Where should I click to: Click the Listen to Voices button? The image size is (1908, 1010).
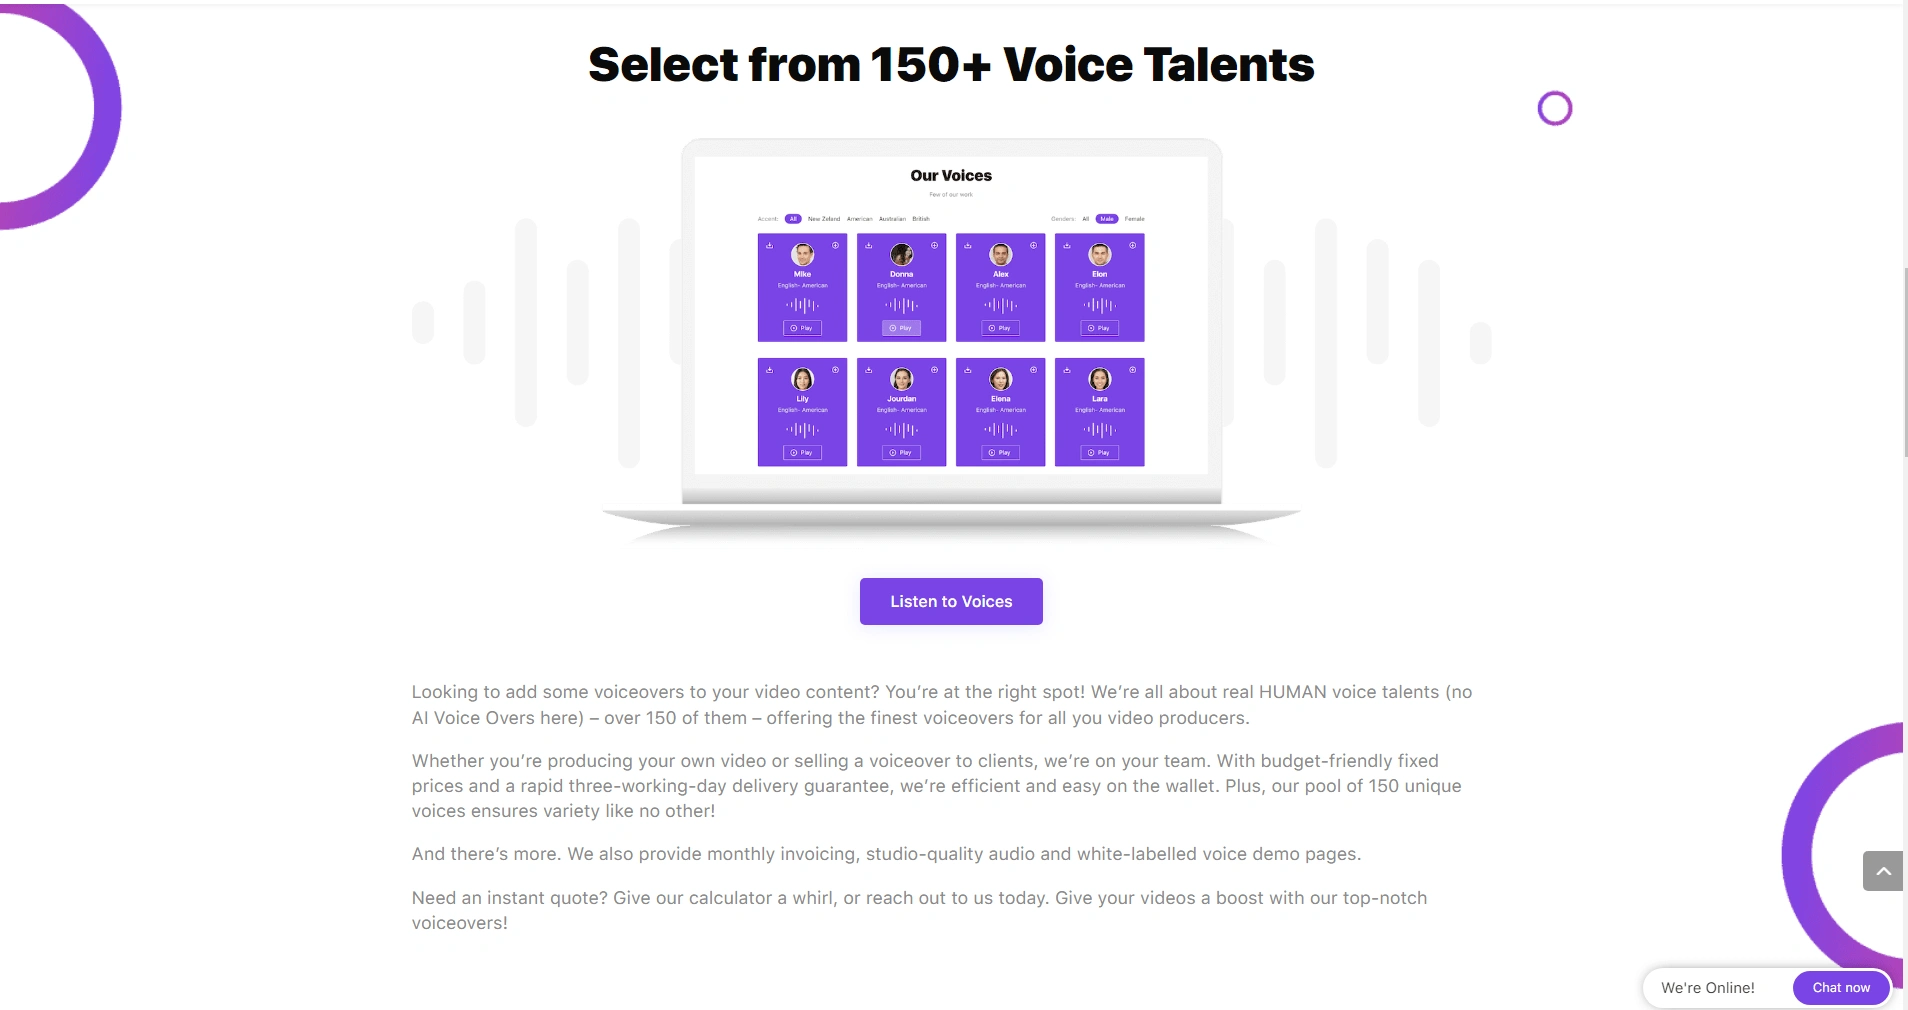tap(951, 601)
